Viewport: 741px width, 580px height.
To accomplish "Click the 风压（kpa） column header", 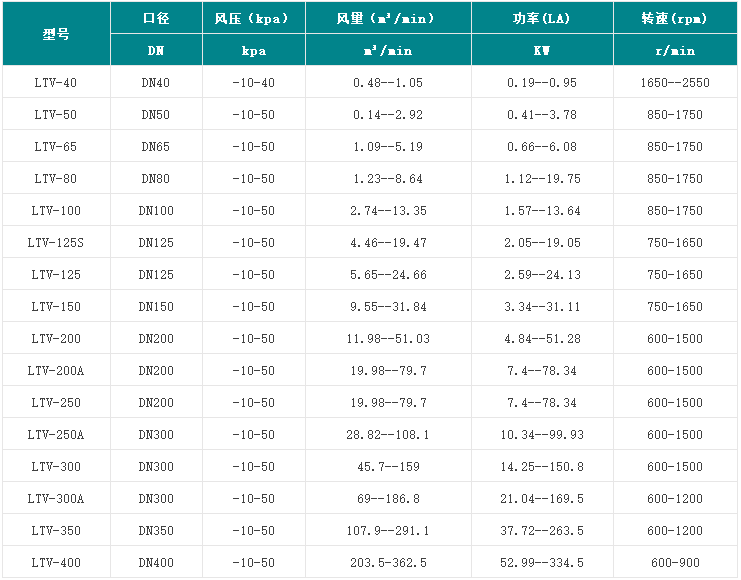I will 253,19.
